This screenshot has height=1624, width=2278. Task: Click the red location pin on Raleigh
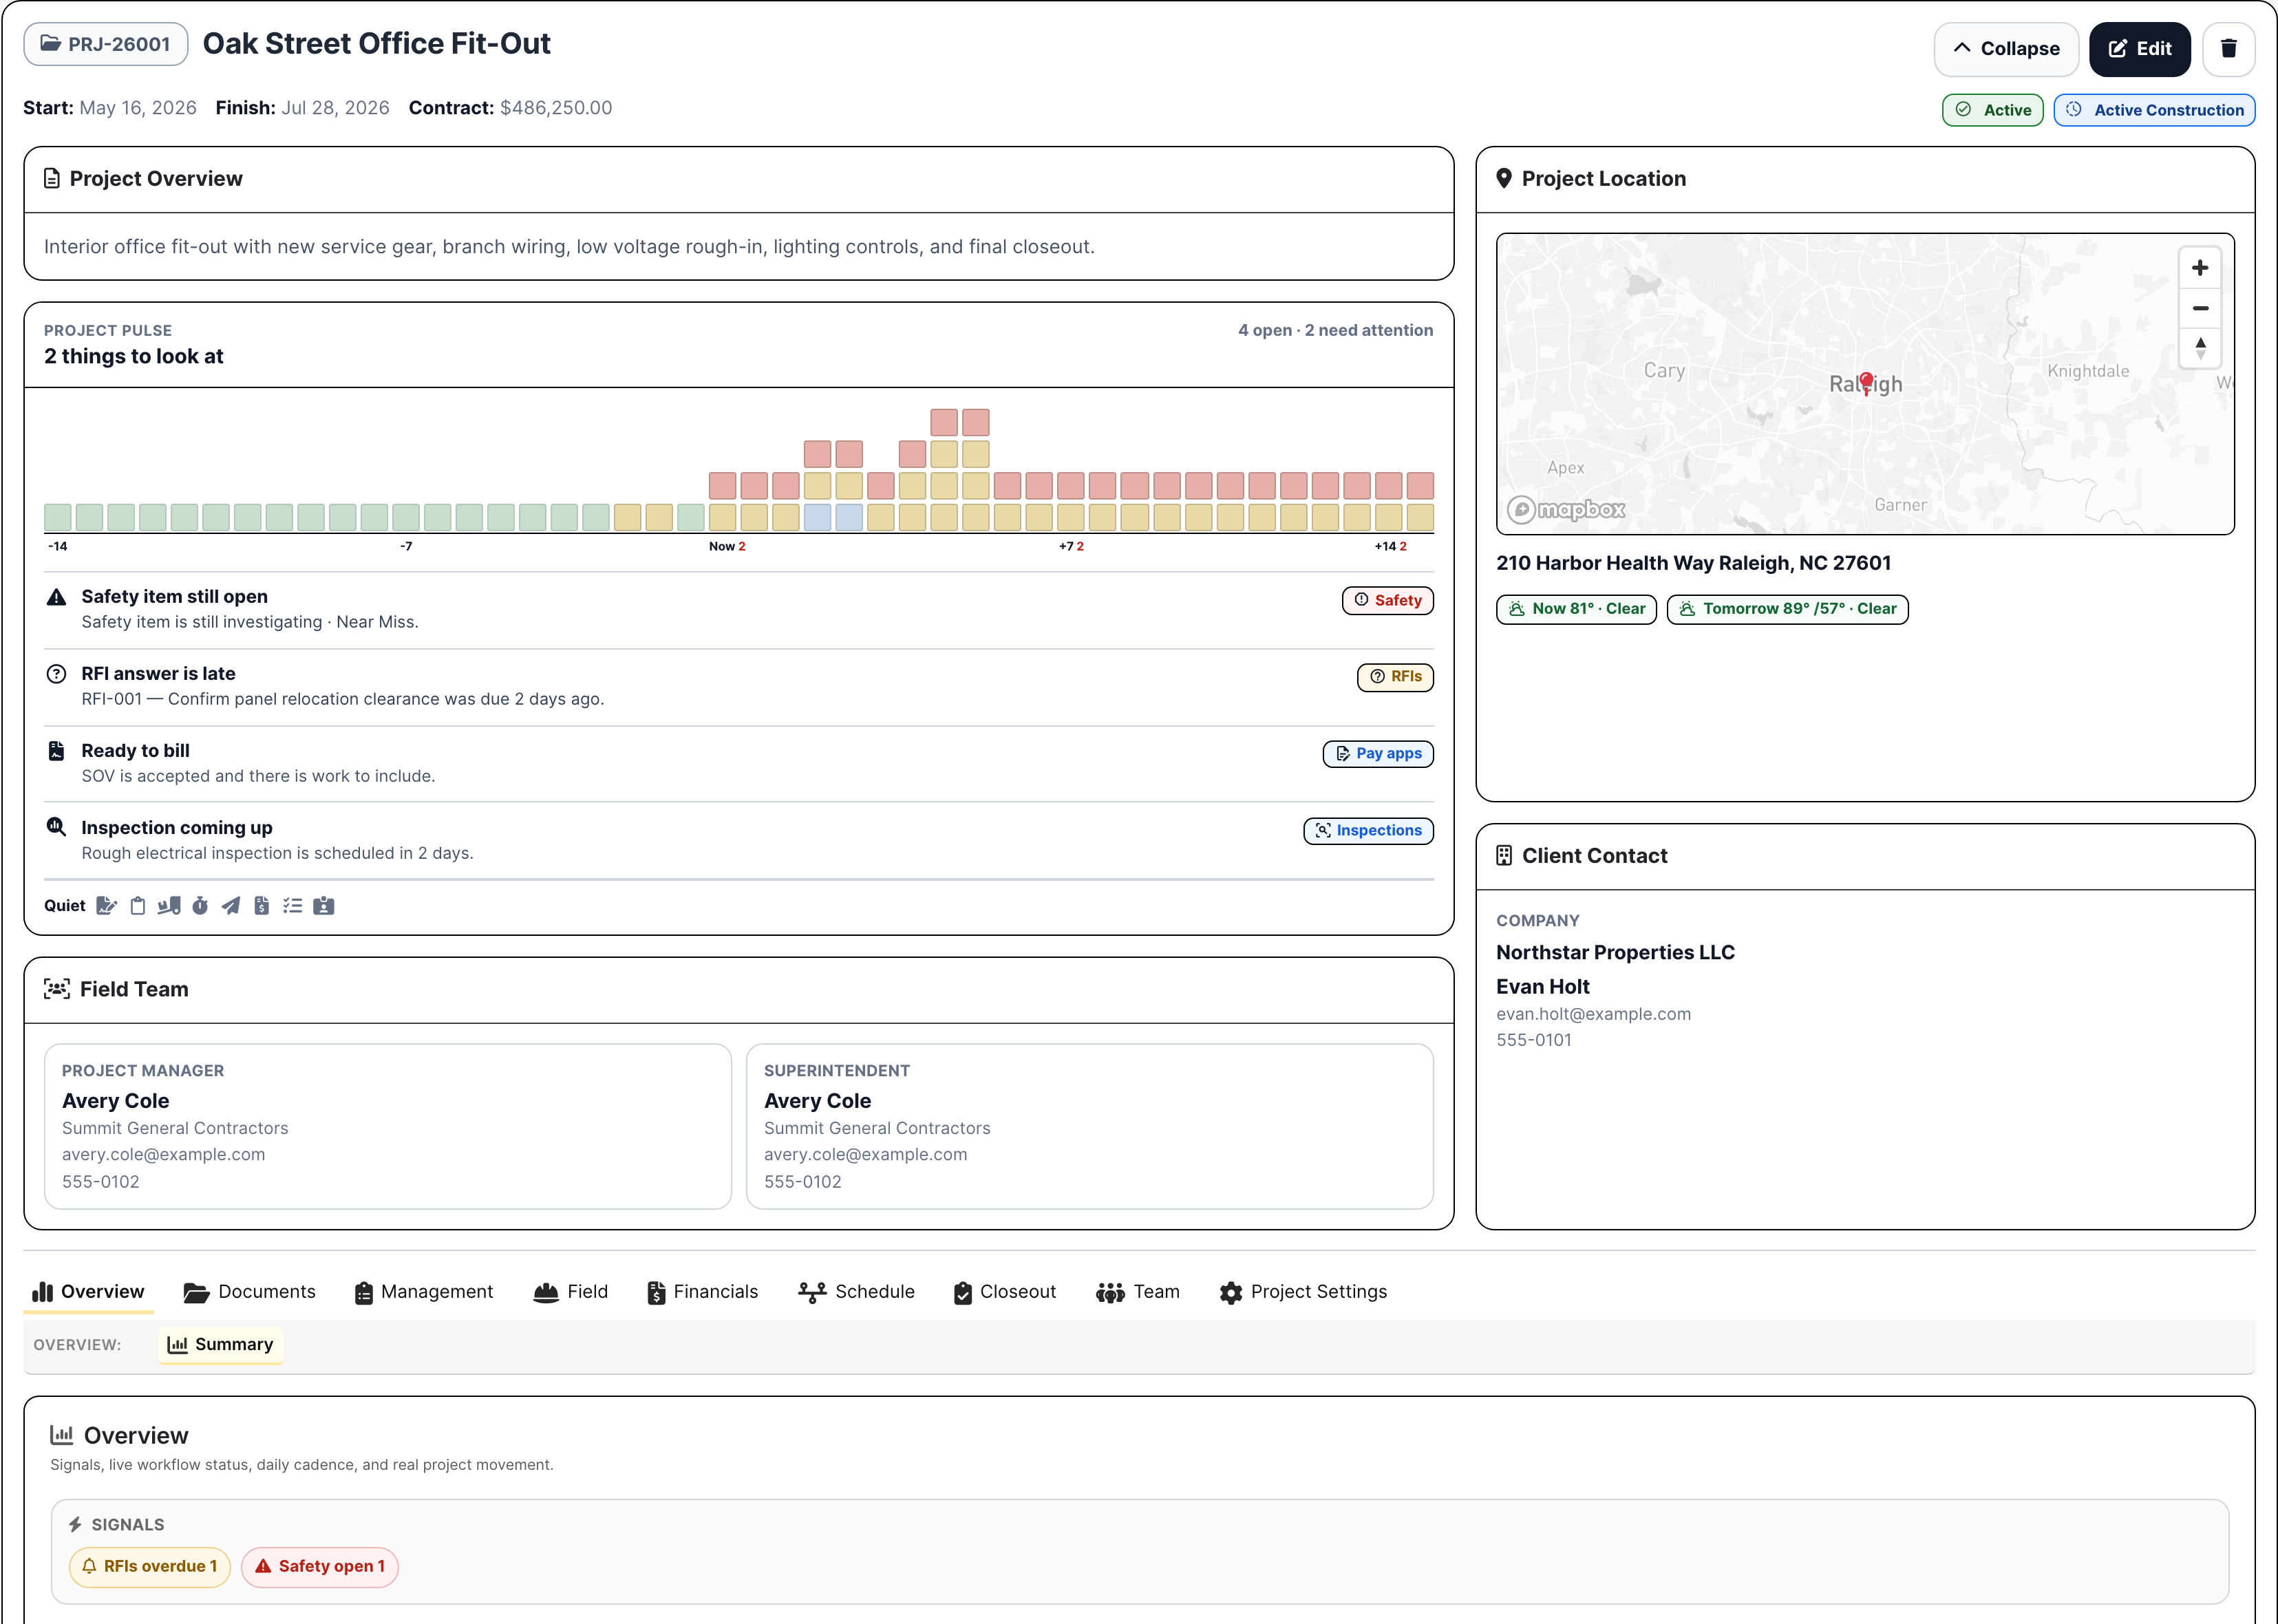1866,383
